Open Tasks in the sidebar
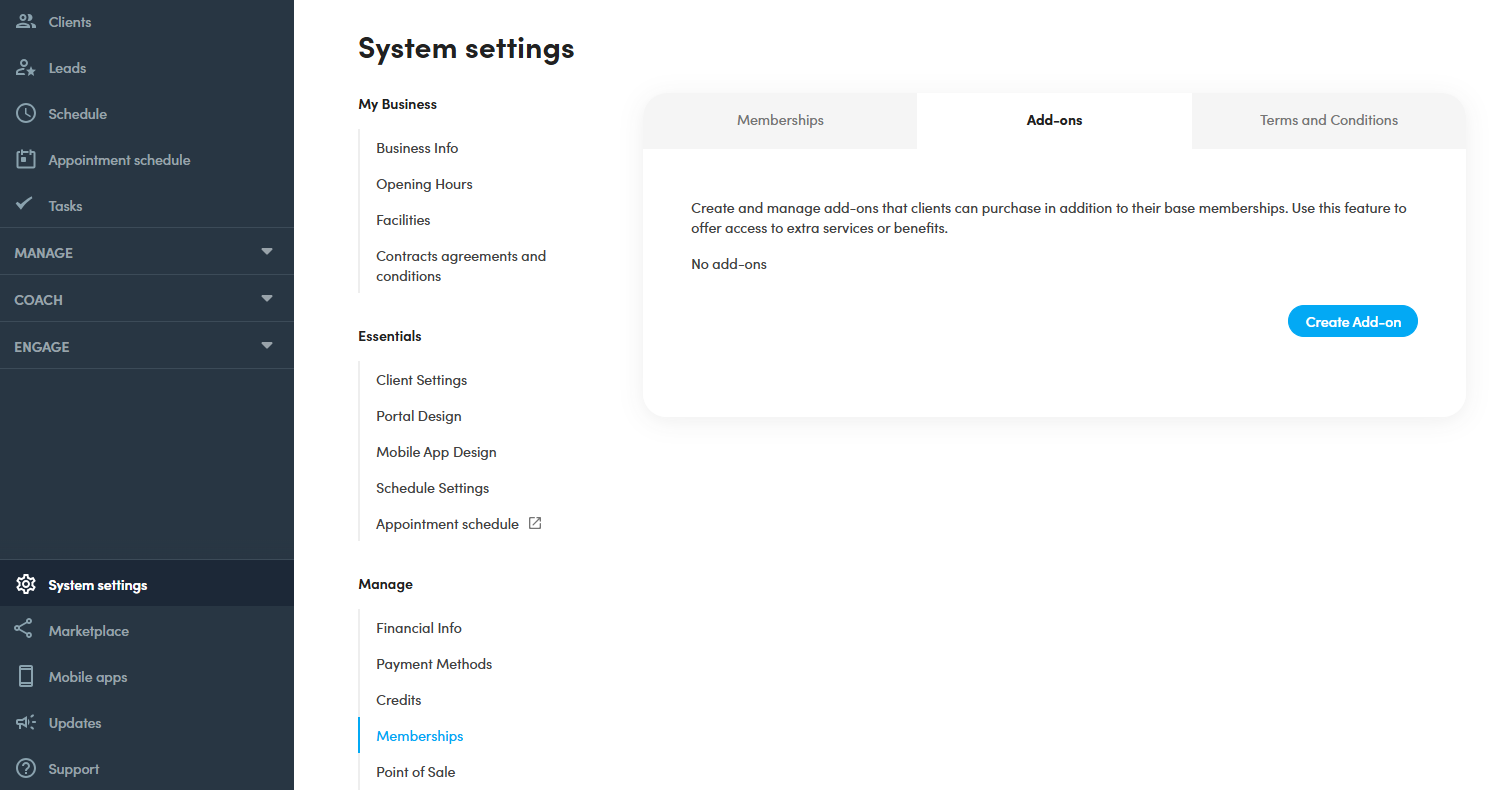Screen dimensions: 1491x790 [147, 206]
